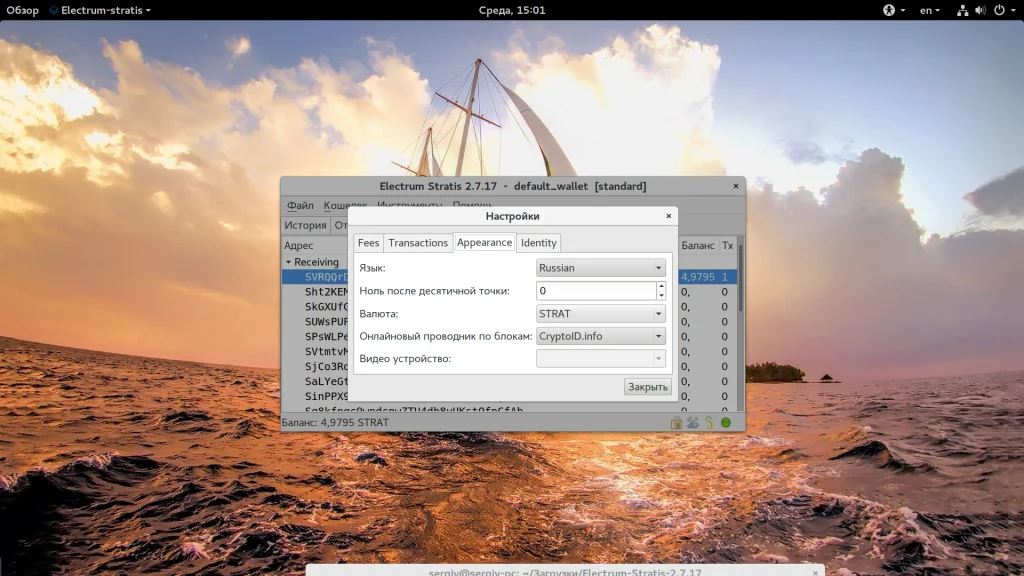Collapse the Receiving address group

288,262
